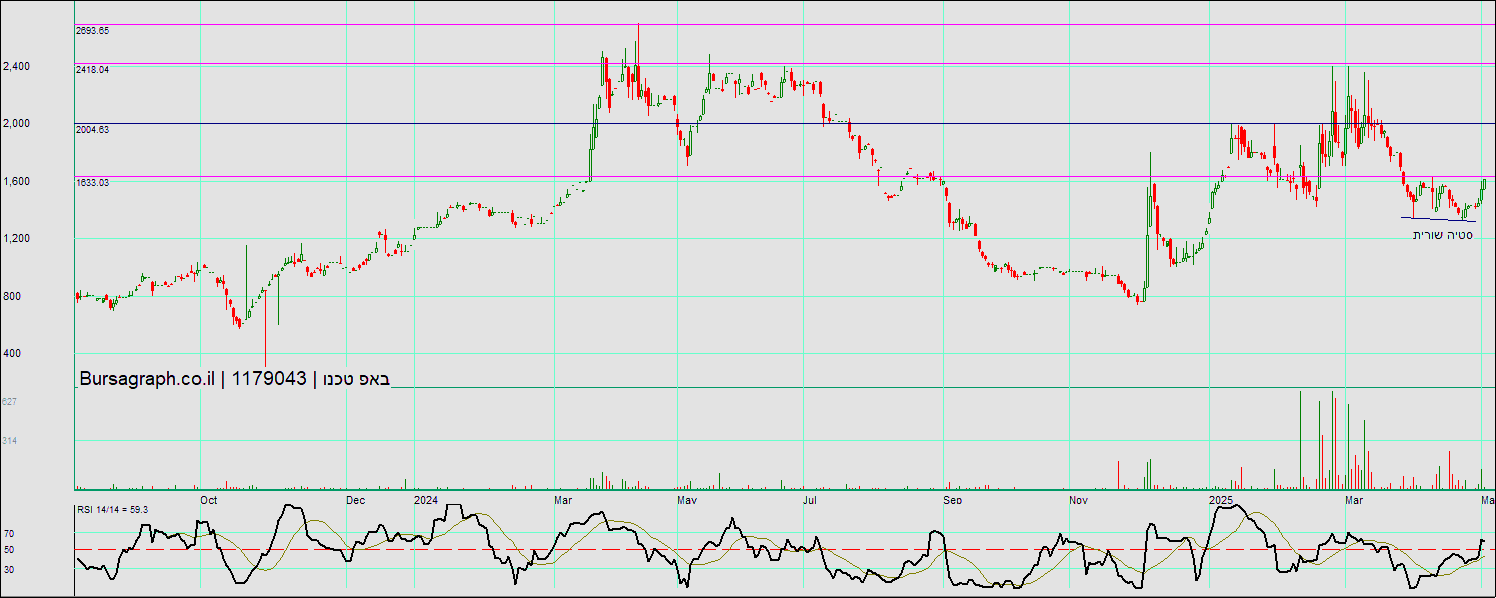Click the 2,000 price axis value

coord(16,123)
